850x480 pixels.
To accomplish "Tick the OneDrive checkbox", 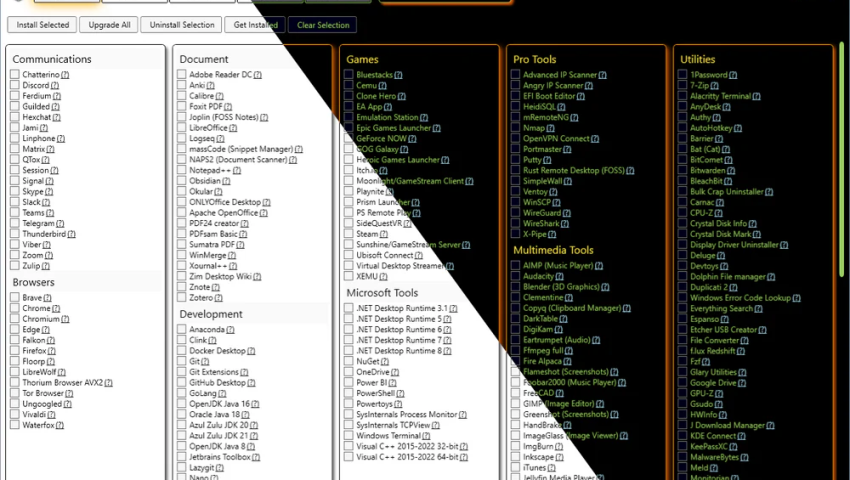I will [x=350, y=372].
